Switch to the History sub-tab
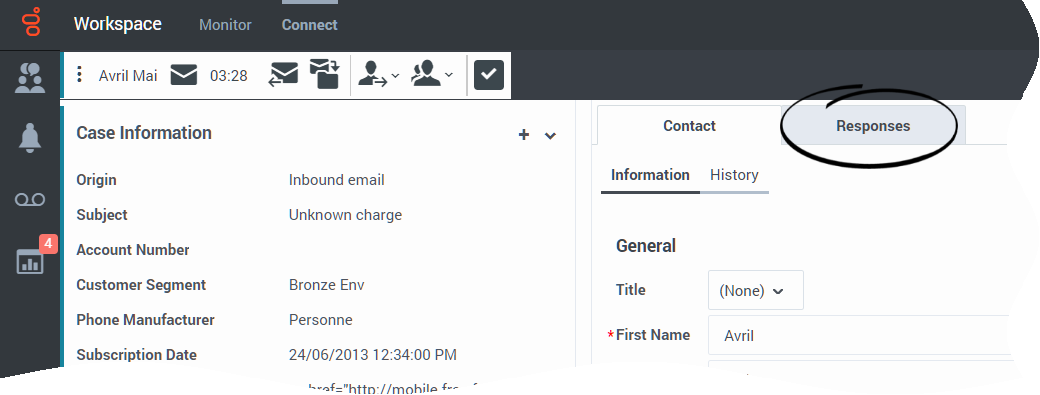This screenshot has width=1040, height=395. [x=734, y=175]
